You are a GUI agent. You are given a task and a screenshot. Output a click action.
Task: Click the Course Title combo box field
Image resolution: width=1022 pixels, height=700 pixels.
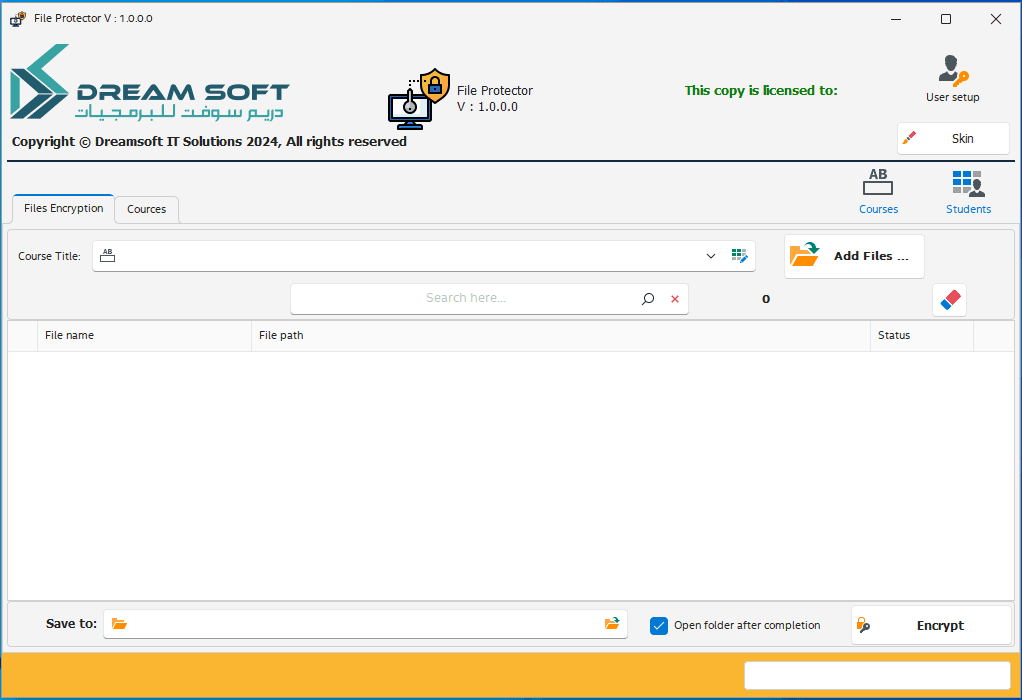tap(424, 256)
